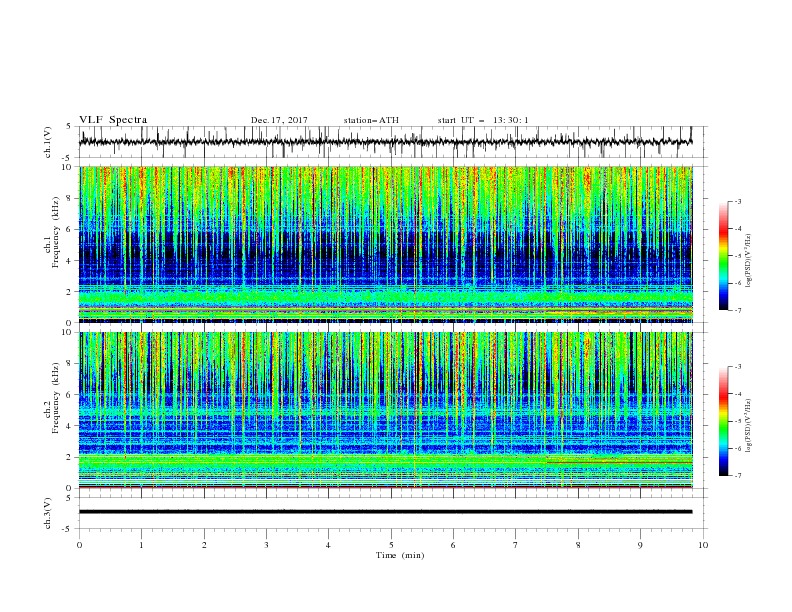Click time axis tick label "10"

click(703, 545)
